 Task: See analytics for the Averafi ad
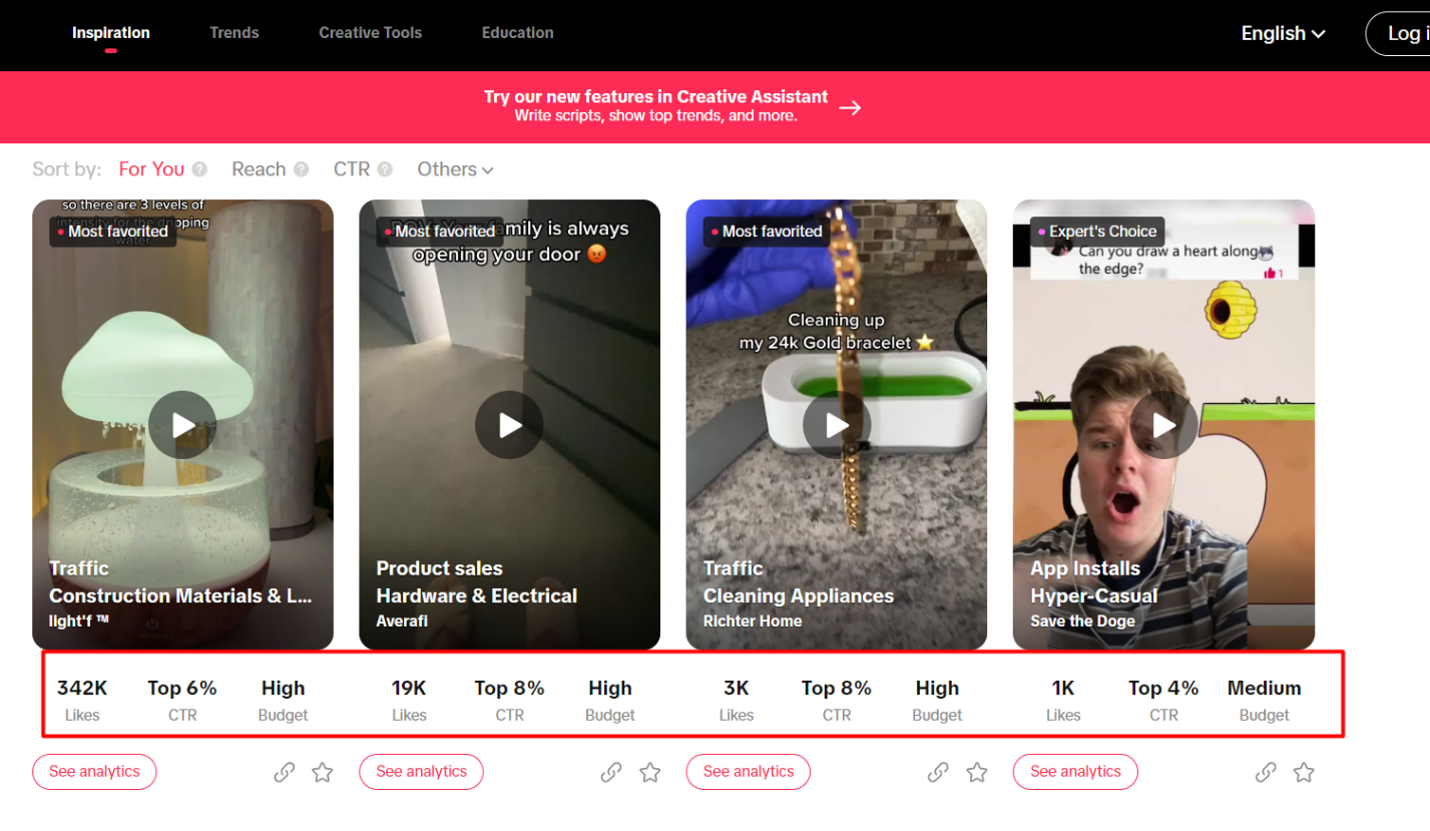coord(421,772)
